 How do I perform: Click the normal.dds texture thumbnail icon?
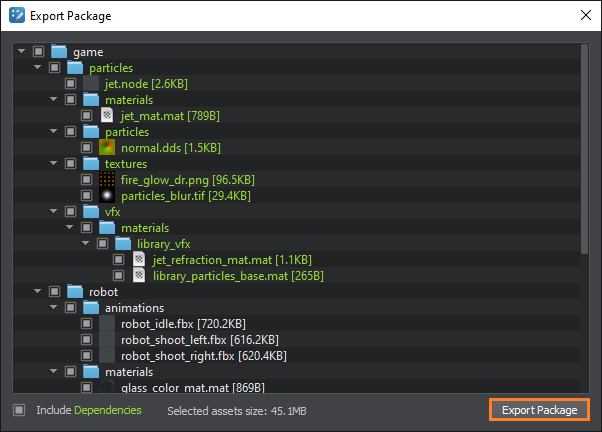107,148
